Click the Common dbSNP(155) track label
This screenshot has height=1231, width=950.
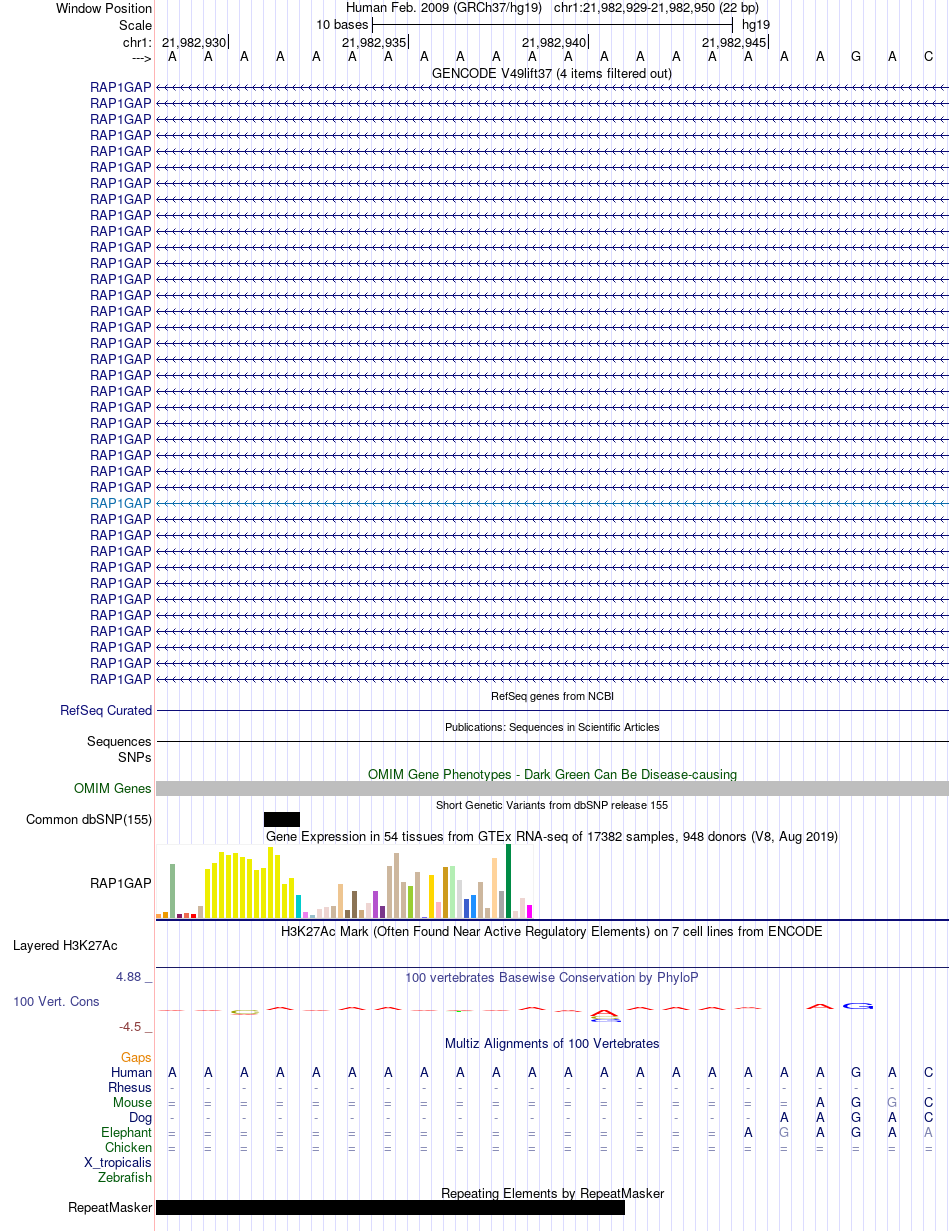point(89,820)
